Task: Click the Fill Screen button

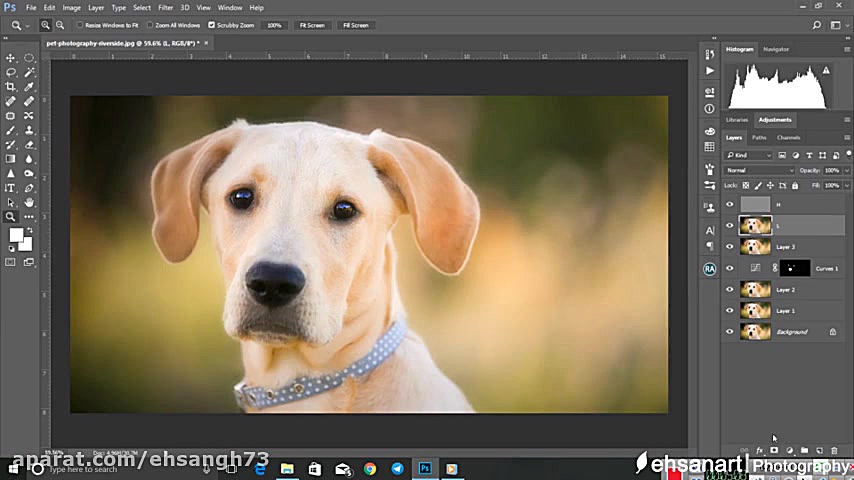Action: coord(355,25)
